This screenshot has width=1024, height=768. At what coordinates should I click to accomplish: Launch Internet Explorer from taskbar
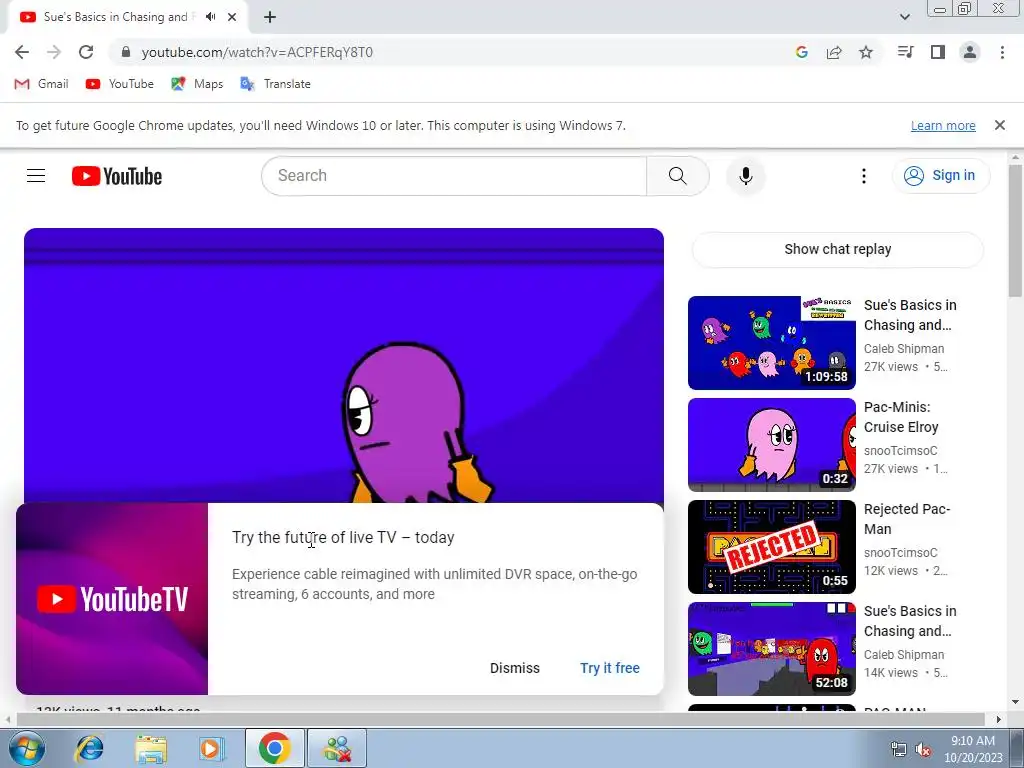(x=89, y=748)
